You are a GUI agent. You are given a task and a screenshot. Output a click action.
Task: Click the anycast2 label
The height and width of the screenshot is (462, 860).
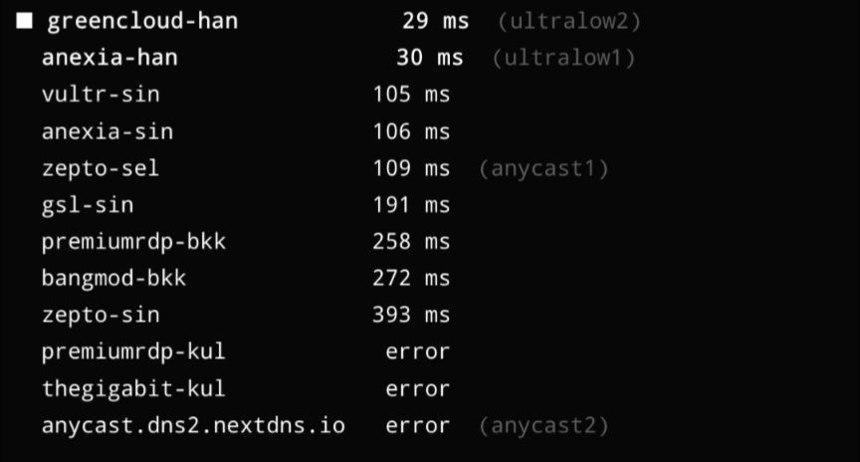544,426
